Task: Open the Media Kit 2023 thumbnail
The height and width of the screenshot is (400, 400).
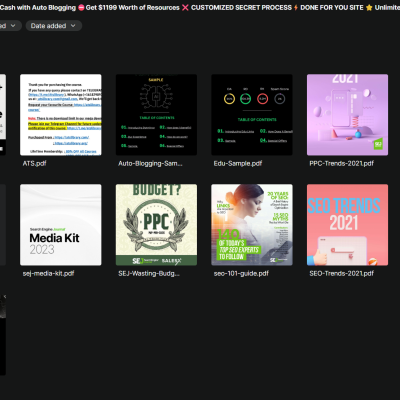Action: click(61, 225)
